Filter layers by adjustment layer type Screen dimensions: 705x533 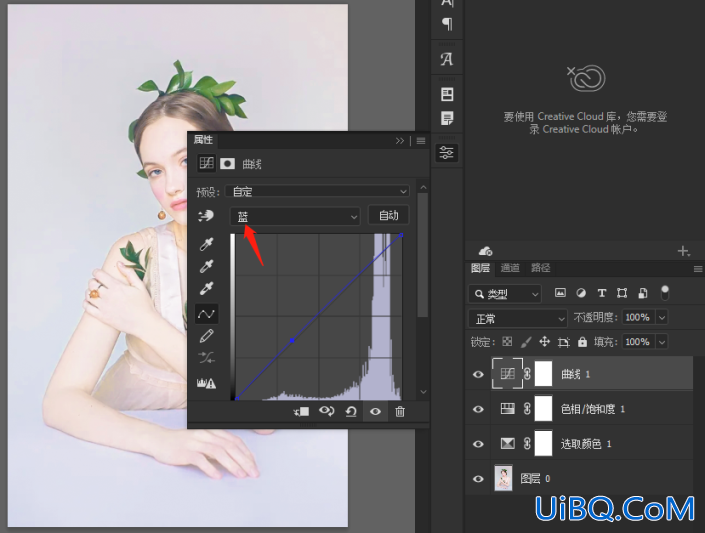click(581, 293)
